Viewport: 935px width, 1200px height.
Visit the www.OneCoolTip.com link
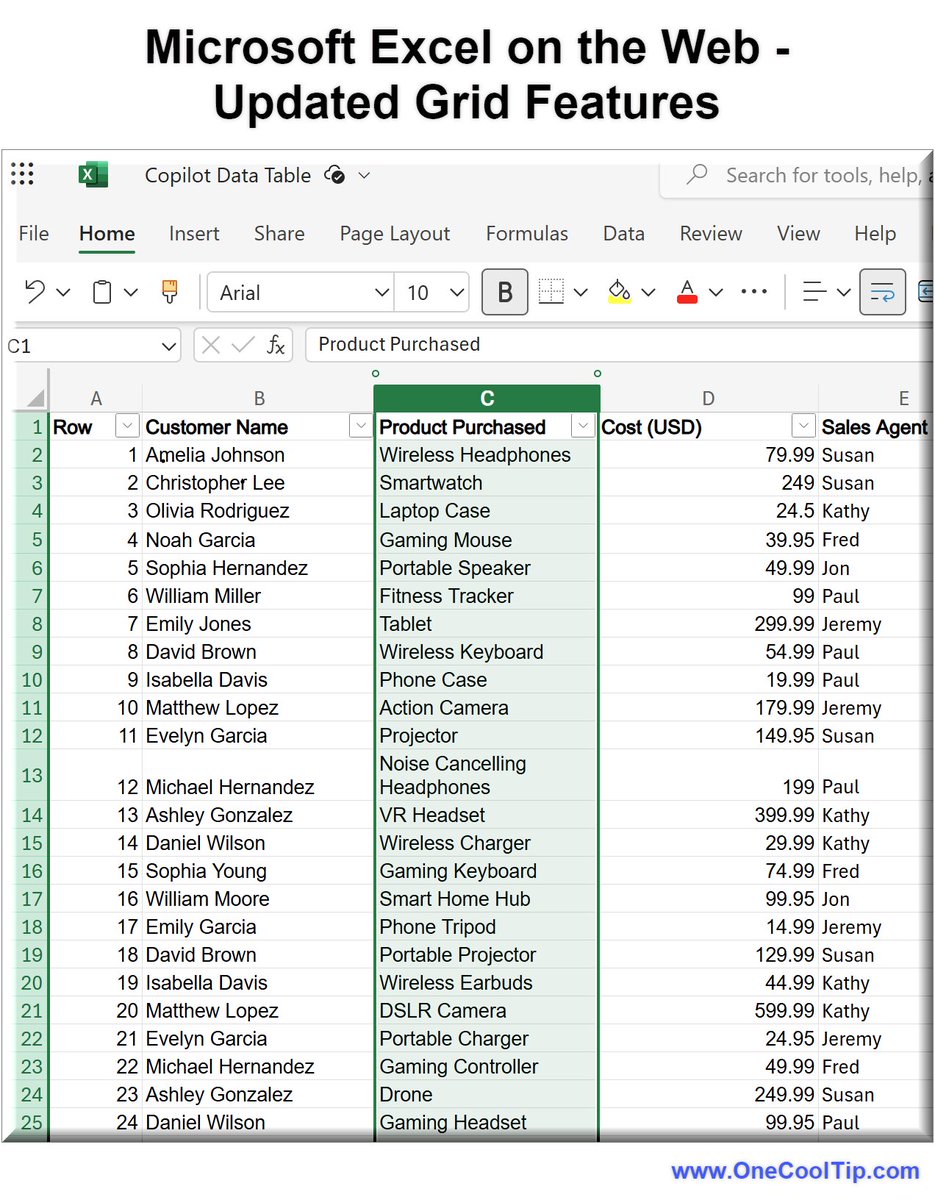793,1172
